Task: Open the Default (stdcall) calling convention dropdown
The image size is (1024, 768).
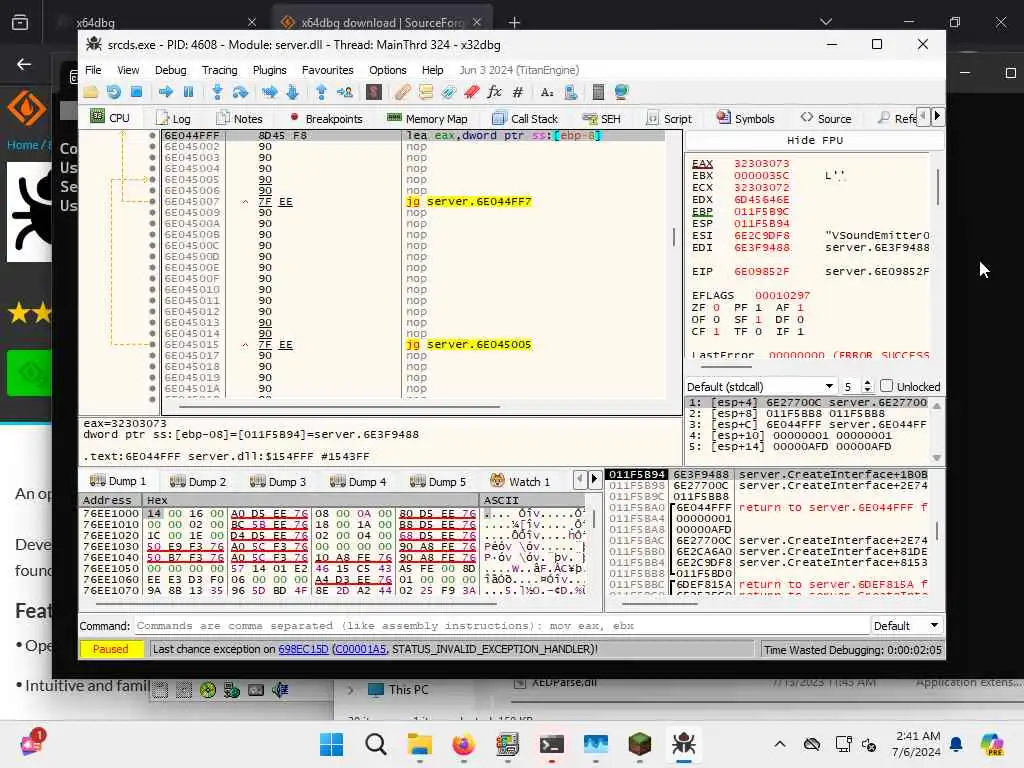Action: tap(761, 387)
